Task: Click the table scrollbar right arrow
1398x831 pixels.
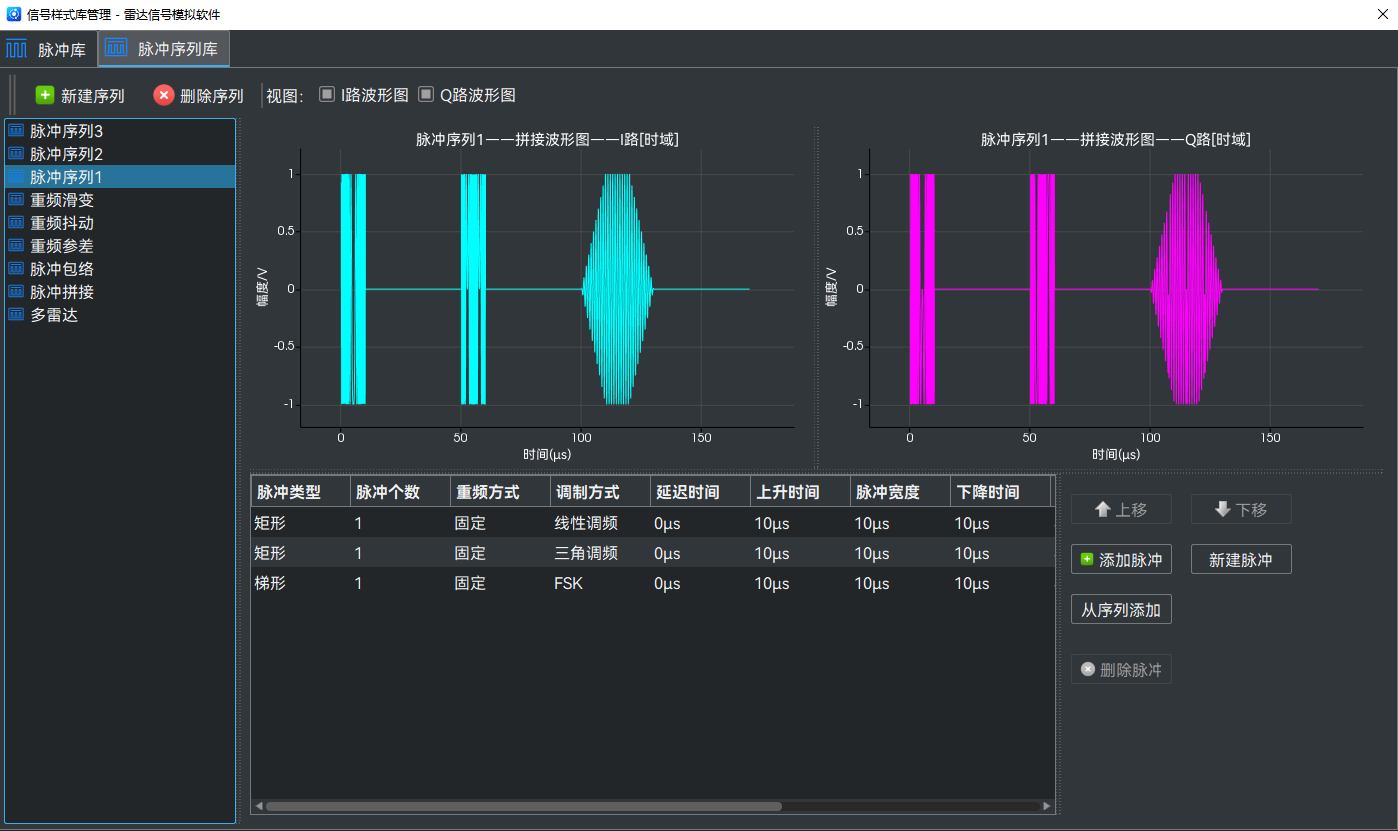Action: click(x=1047, y=806)
